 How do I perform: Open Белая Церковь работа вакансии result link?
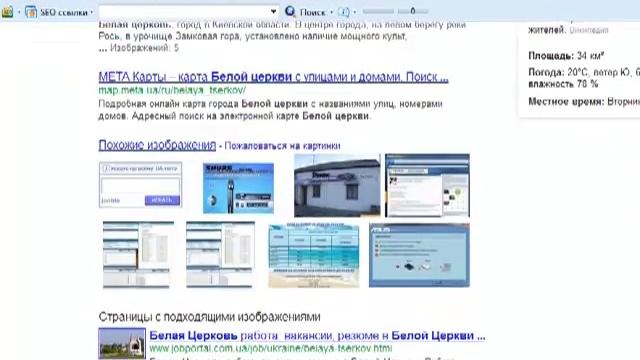coord(317,336)
